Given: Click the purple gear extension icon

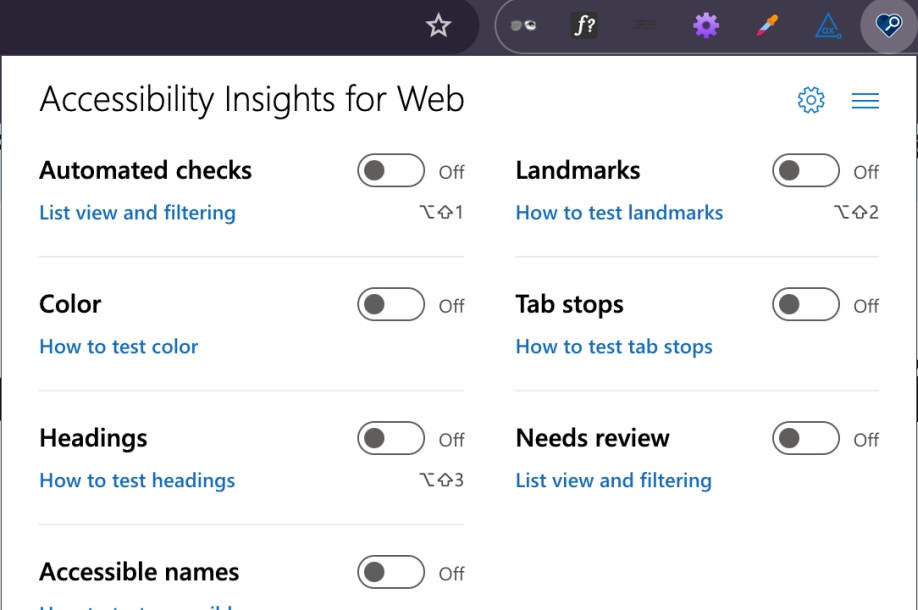Looking at the screenshot, I should point(706,25).
